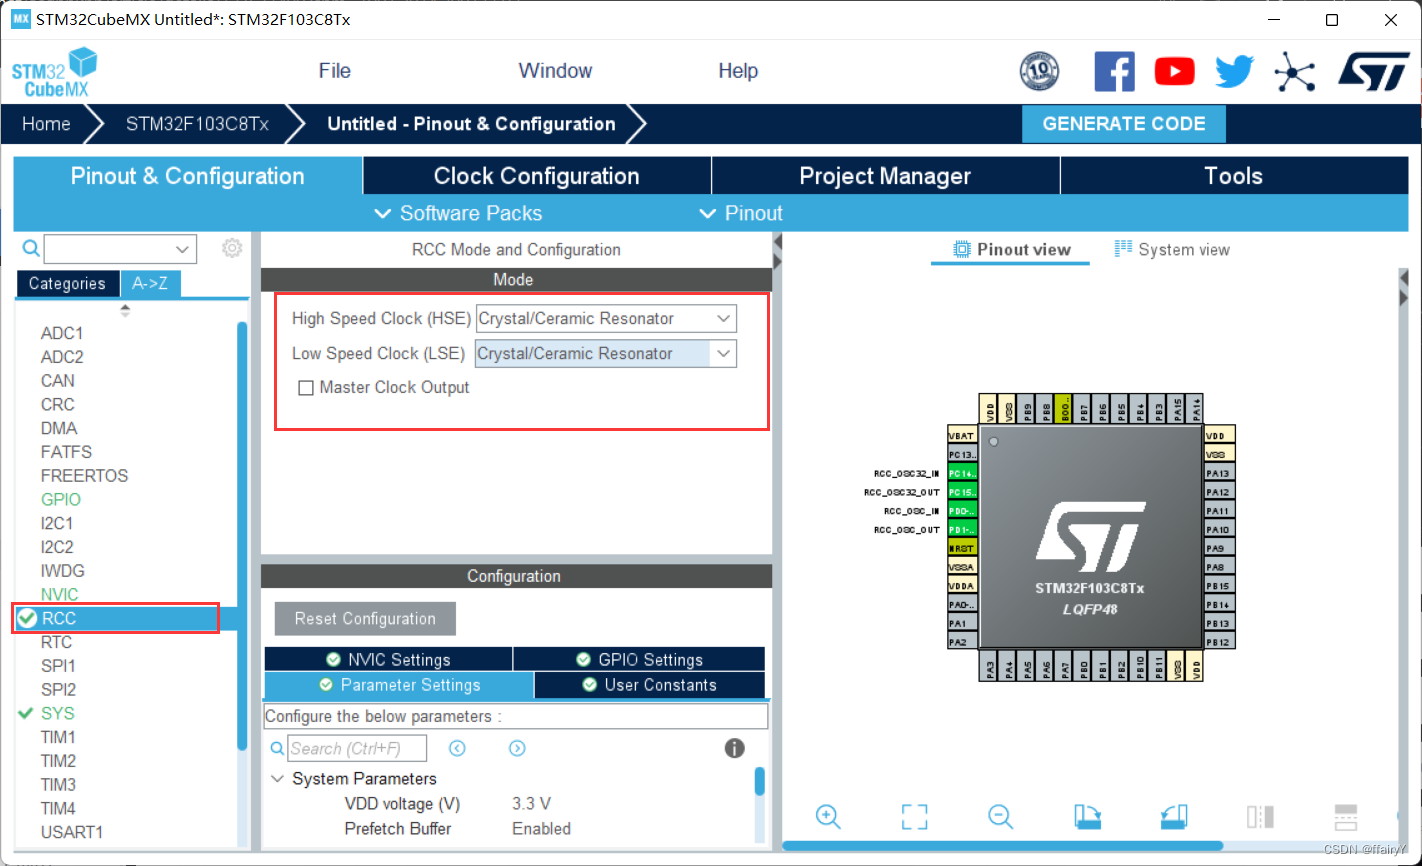Click the parameter search field

pos(357,748)
